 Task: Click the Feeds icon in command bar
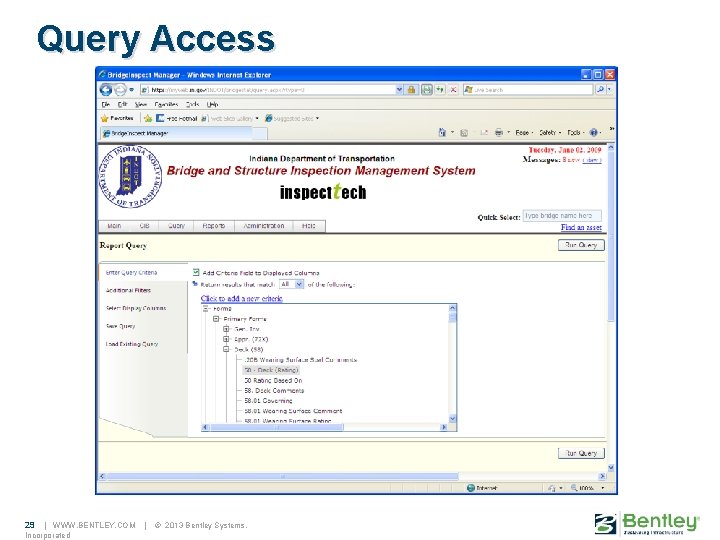click(x=464, y=133)
